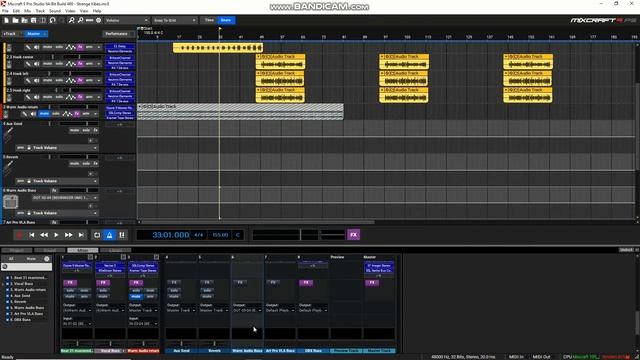
Task: Toggle mute on mixer channel 3
Action: [x=136, y=296]
